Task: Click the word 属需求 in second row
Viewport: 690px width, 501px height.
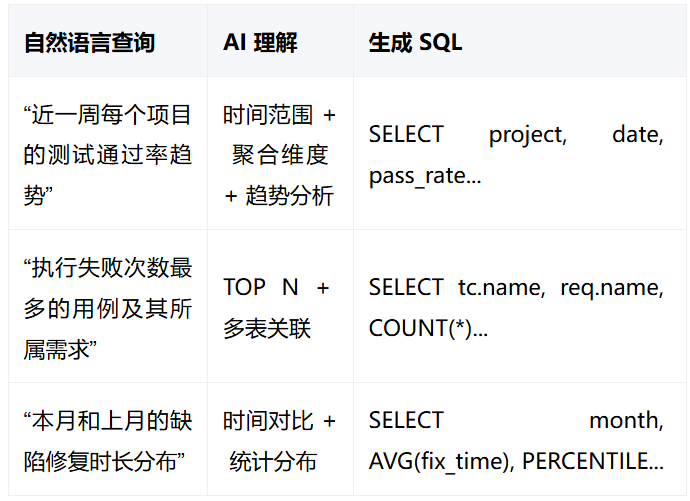Action: pos(57,350)
